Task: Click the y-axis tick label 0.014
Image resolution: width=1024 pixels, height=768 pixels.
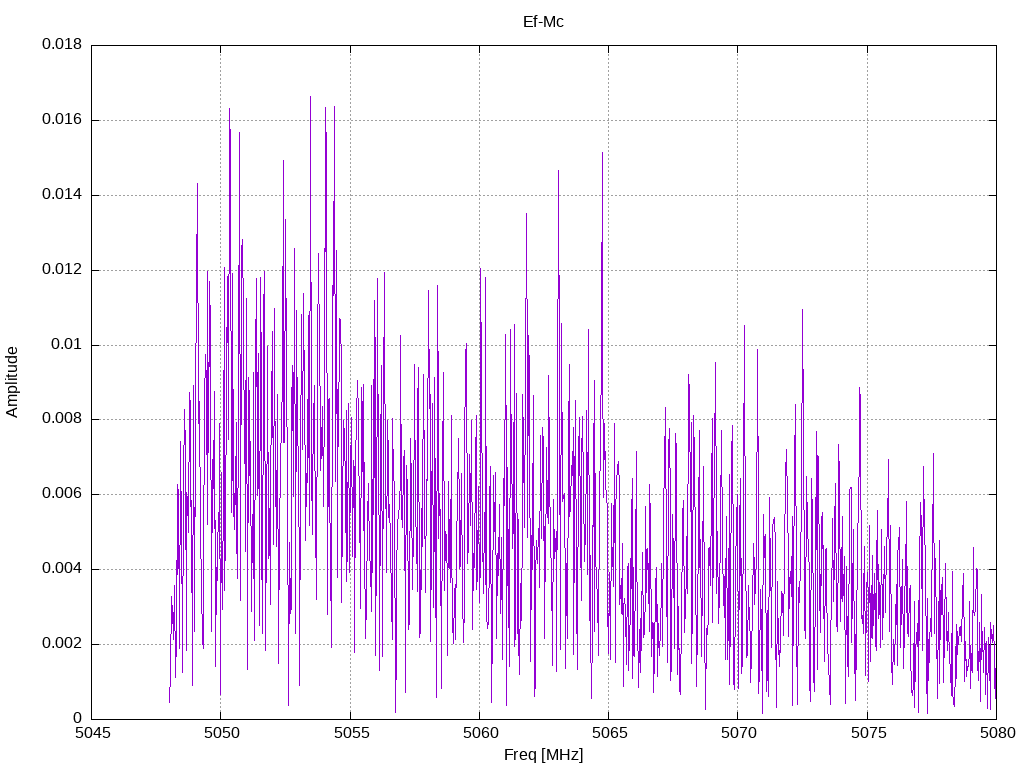Action: 62,195
